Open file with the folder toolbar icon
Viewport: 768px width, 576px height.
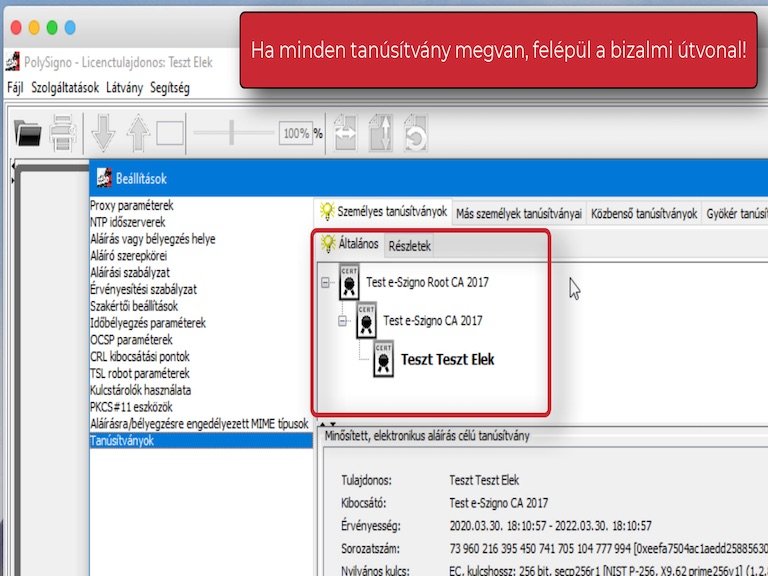pos(27,133)
